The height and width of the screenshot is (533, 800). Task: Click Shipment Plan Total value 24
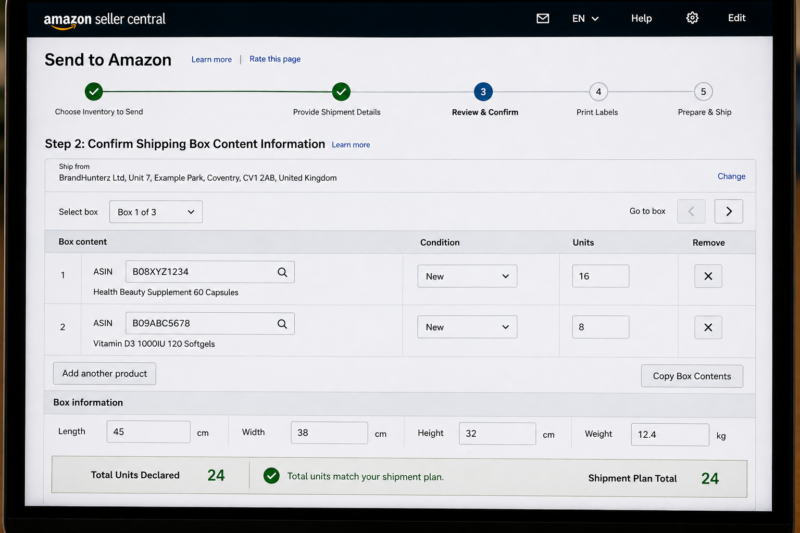(x=710, y=478)
